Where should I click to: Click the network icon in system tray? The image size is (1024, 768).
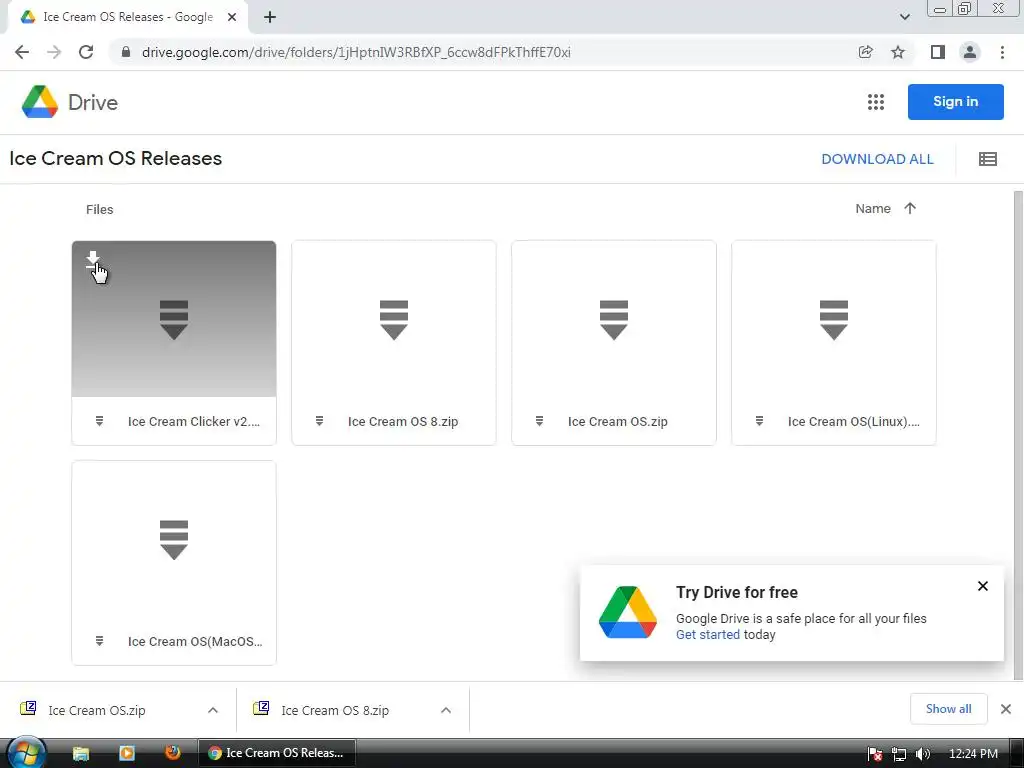(x=899, y=754)
